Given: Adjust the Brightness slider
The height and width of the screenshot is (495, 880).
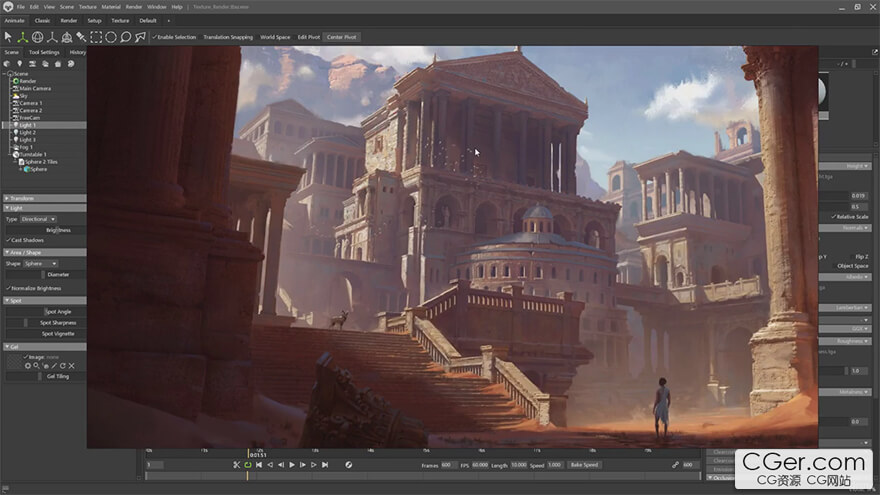Looking at the screenshot, I should click(x=45, y=230).
